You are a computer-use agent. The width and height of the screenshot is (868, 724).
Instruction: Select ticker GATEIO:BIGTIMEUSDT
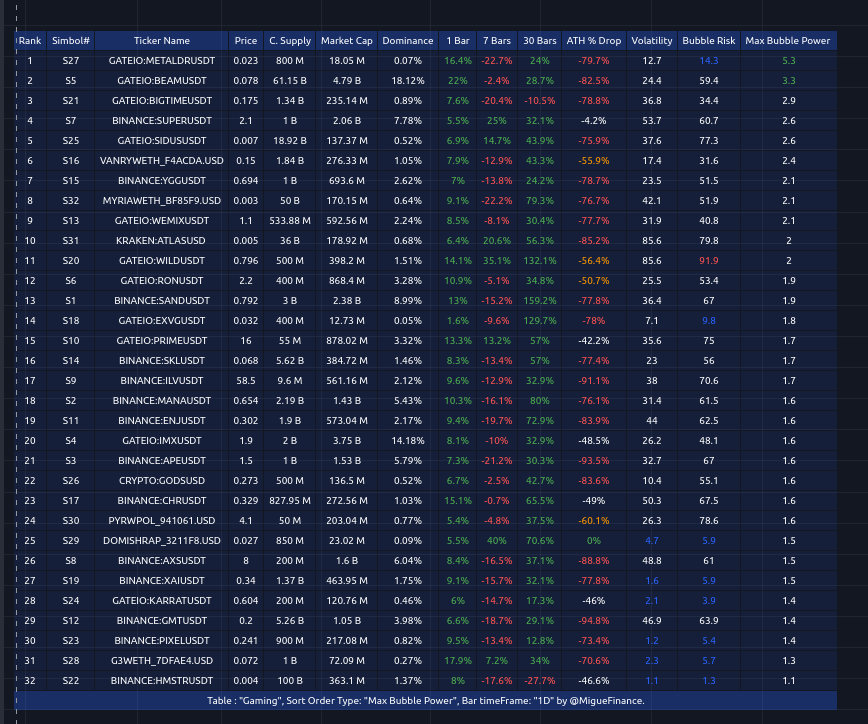click(162, 101)
